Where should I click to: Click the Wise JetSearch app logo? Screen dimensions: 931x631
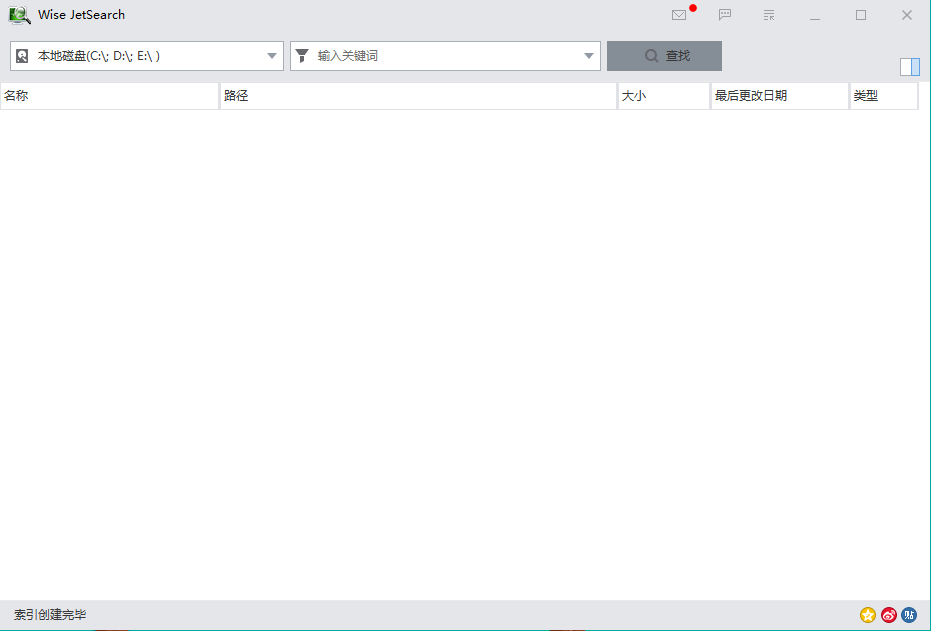20,15
